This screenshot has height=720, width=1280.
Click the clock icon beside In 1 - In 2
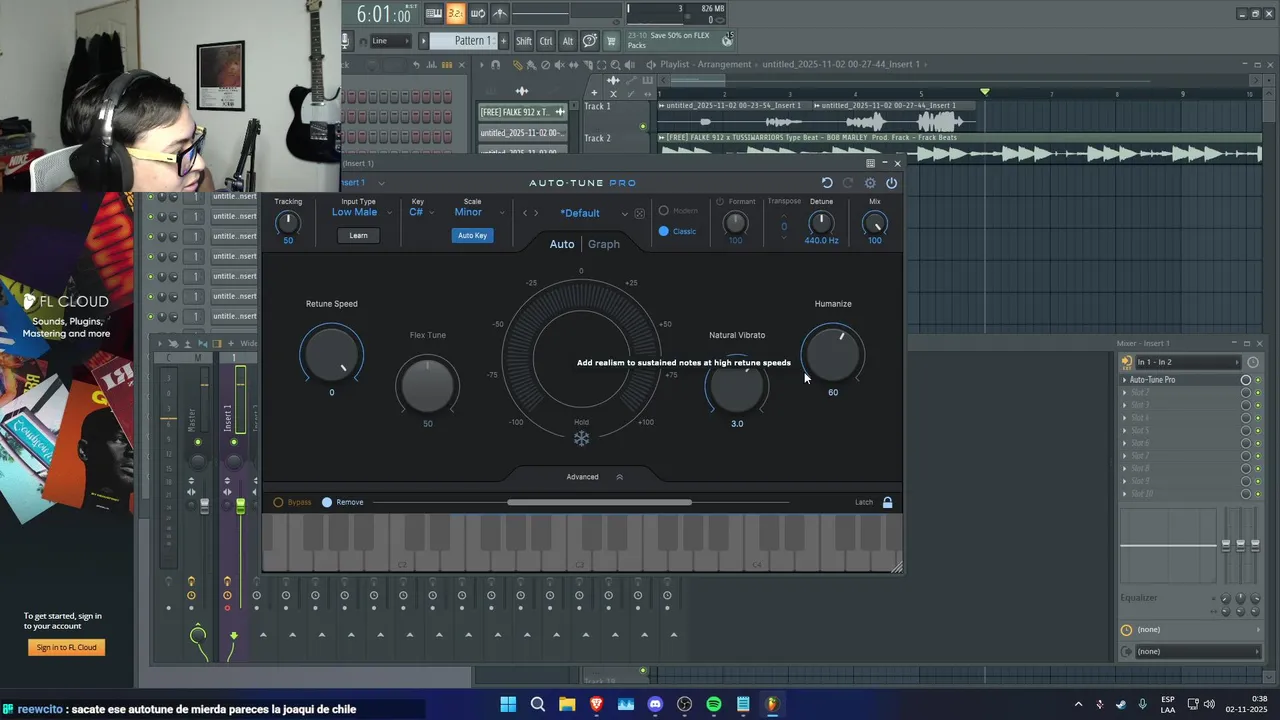tap(1253, 362)
